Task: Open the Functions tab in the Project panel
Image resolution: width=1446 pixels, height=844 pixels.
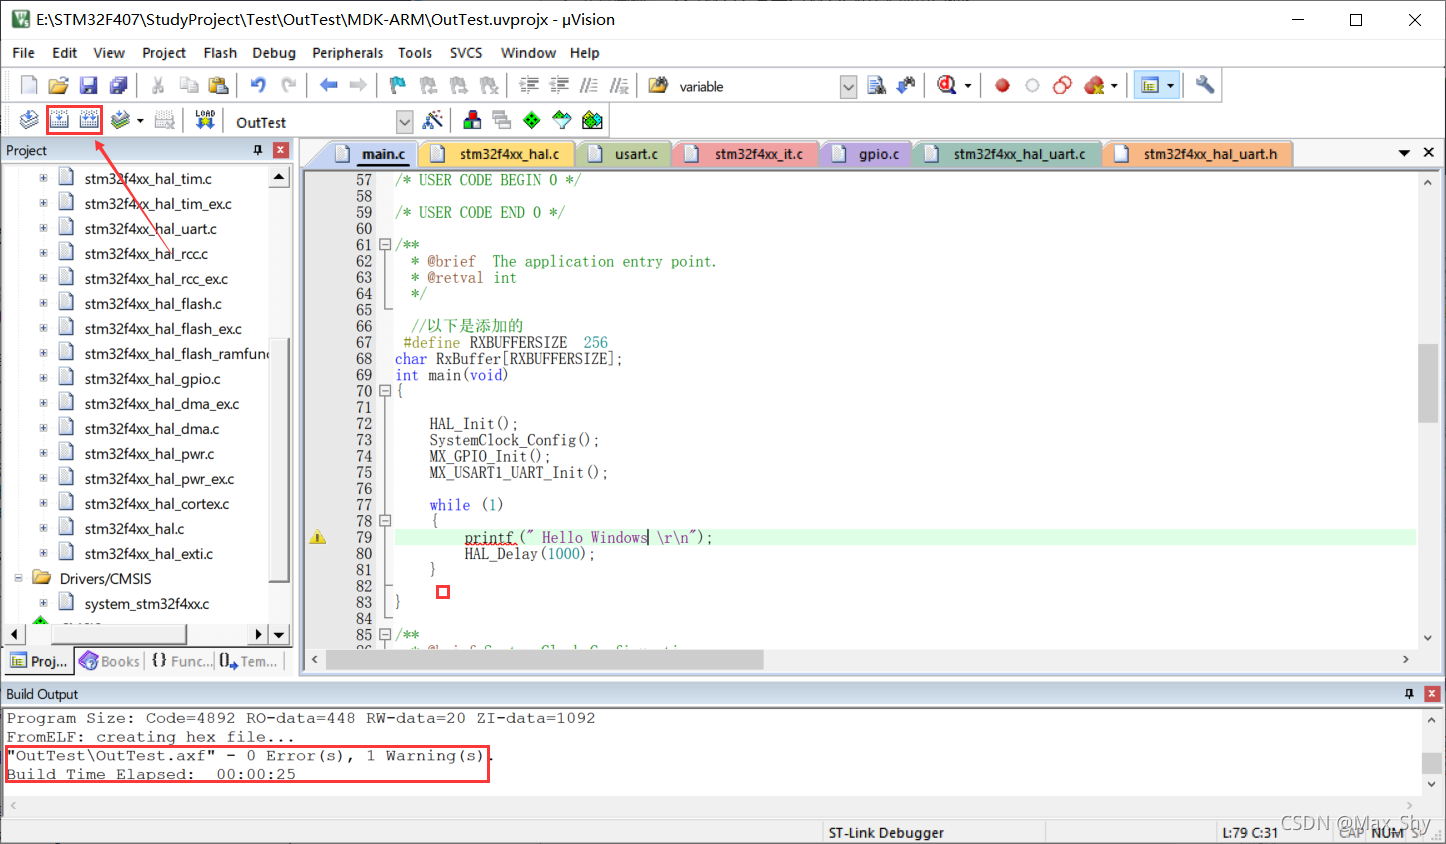Action: click(181, 661)
